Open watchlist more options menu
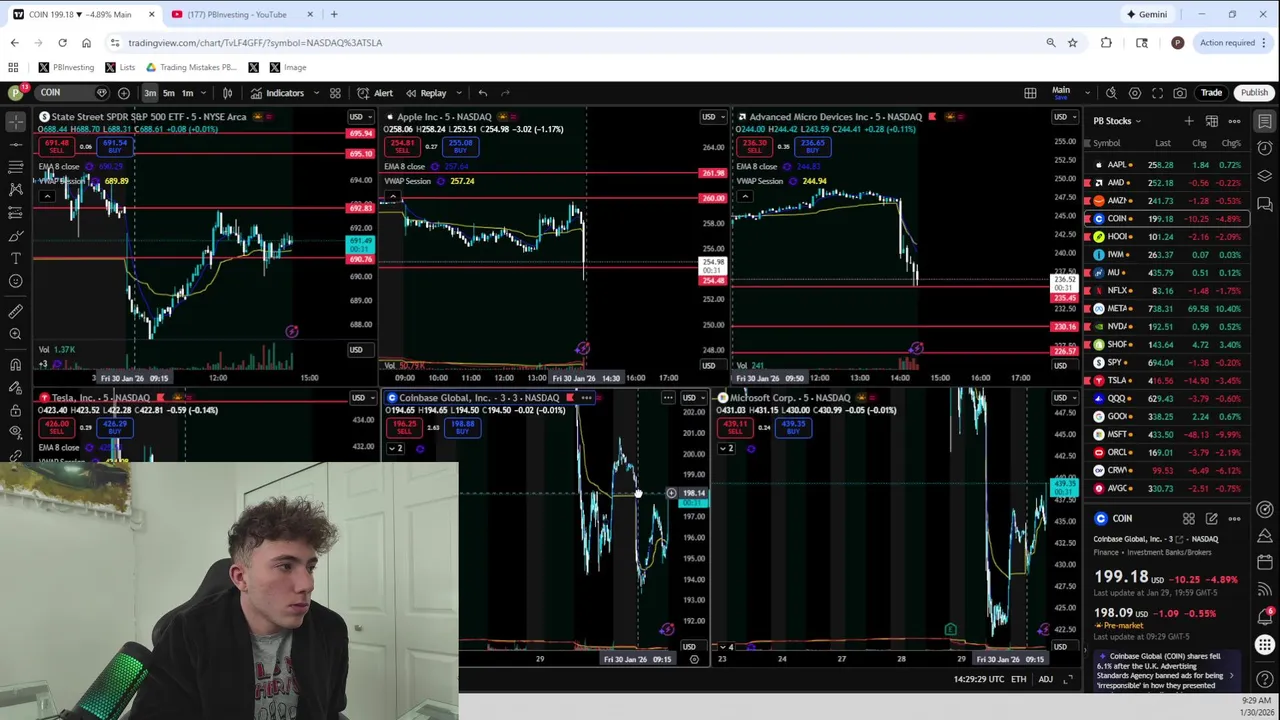 click(x=1234, y=121)
